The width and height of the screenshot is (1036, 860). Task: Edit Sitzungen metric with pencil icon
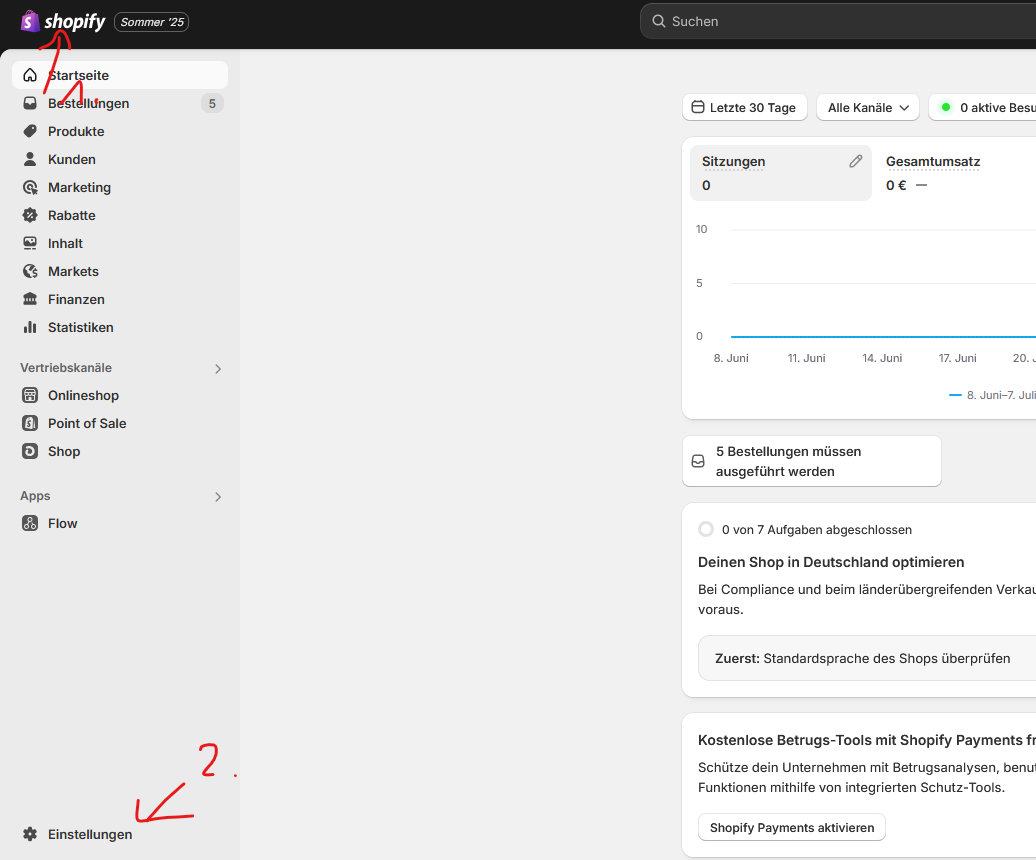pos(855,161)
